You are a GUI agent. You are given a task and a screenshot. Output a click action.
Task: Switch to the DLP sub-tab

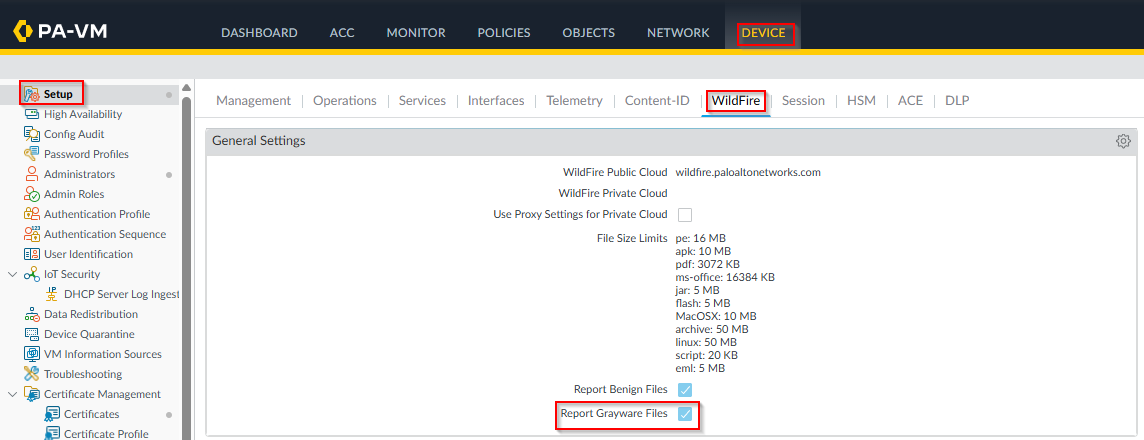coord(956,101)
